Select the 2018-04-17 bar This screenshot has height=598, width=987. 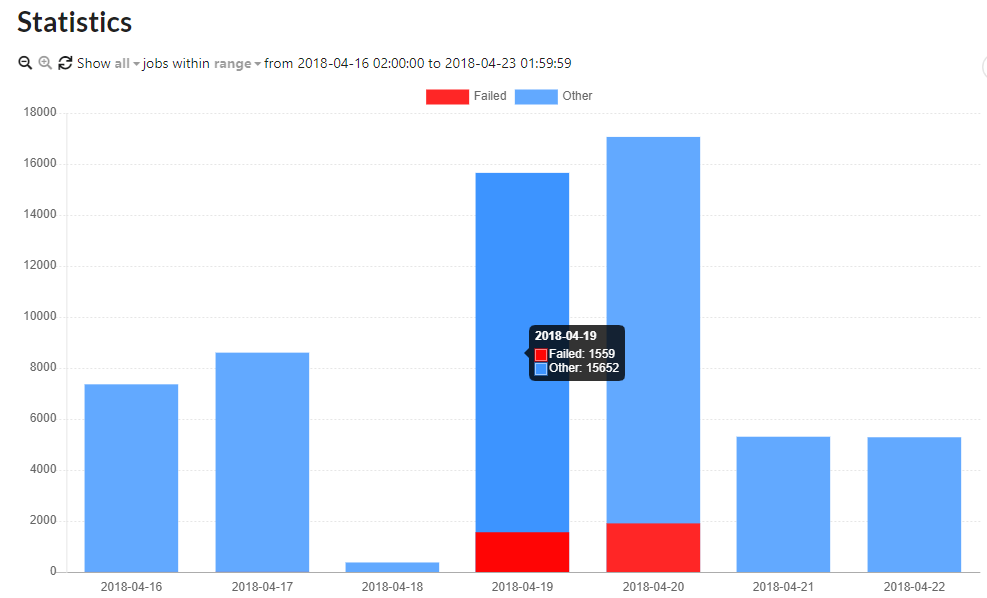click(262, 461)
